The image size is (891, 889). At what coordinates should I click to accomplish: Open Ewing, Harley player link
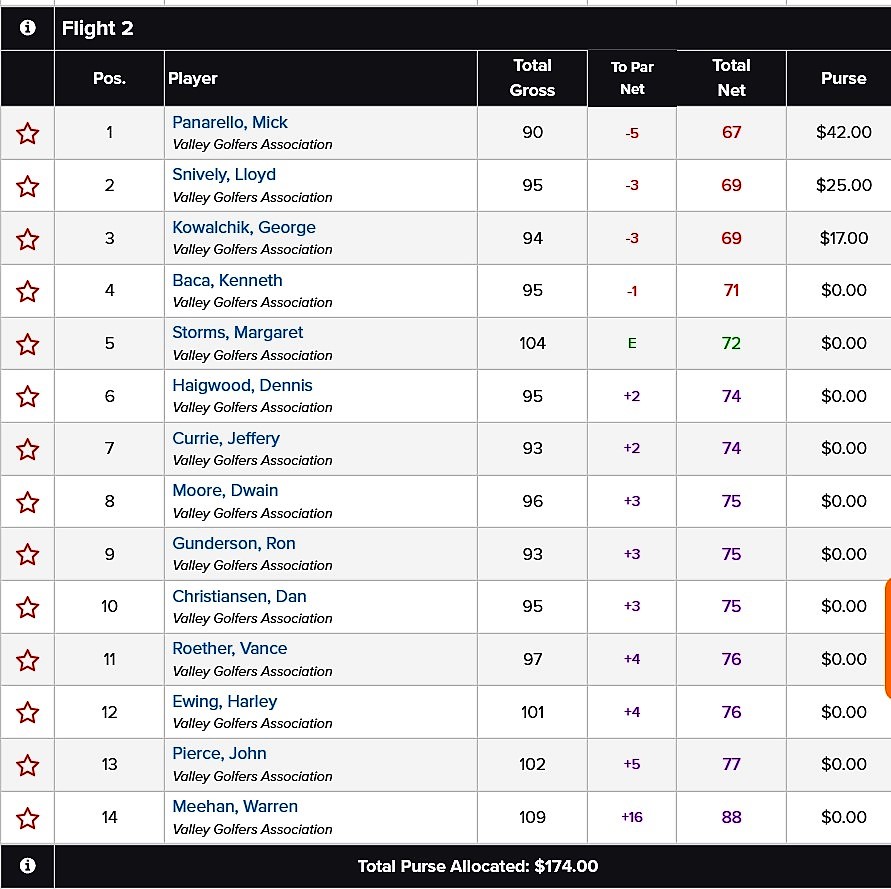[225, 701]
